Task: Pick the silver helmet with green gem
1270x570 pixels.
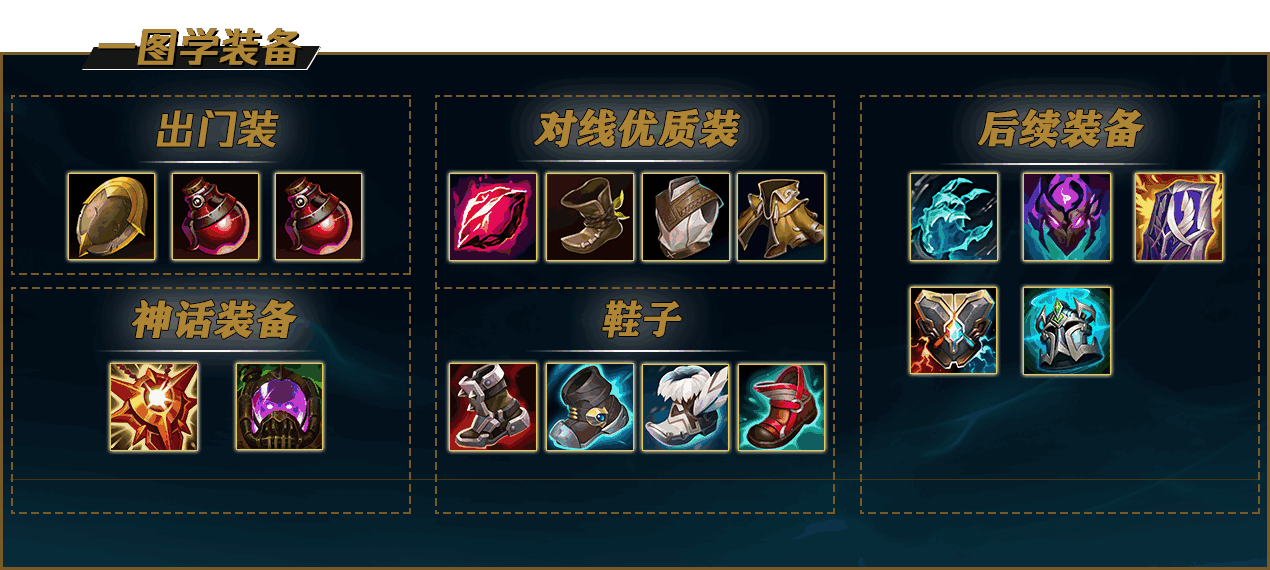Action: pos(1067,331)
